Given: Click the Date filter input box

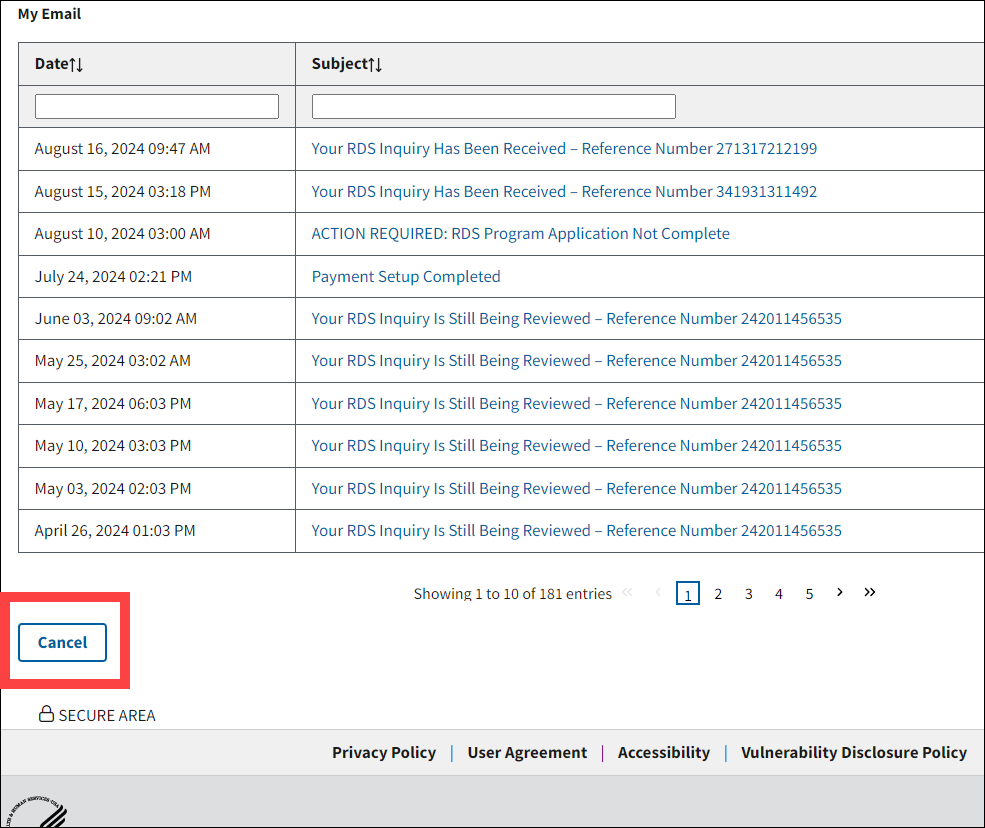Looking at the screenshot, I should pos(157,107).
